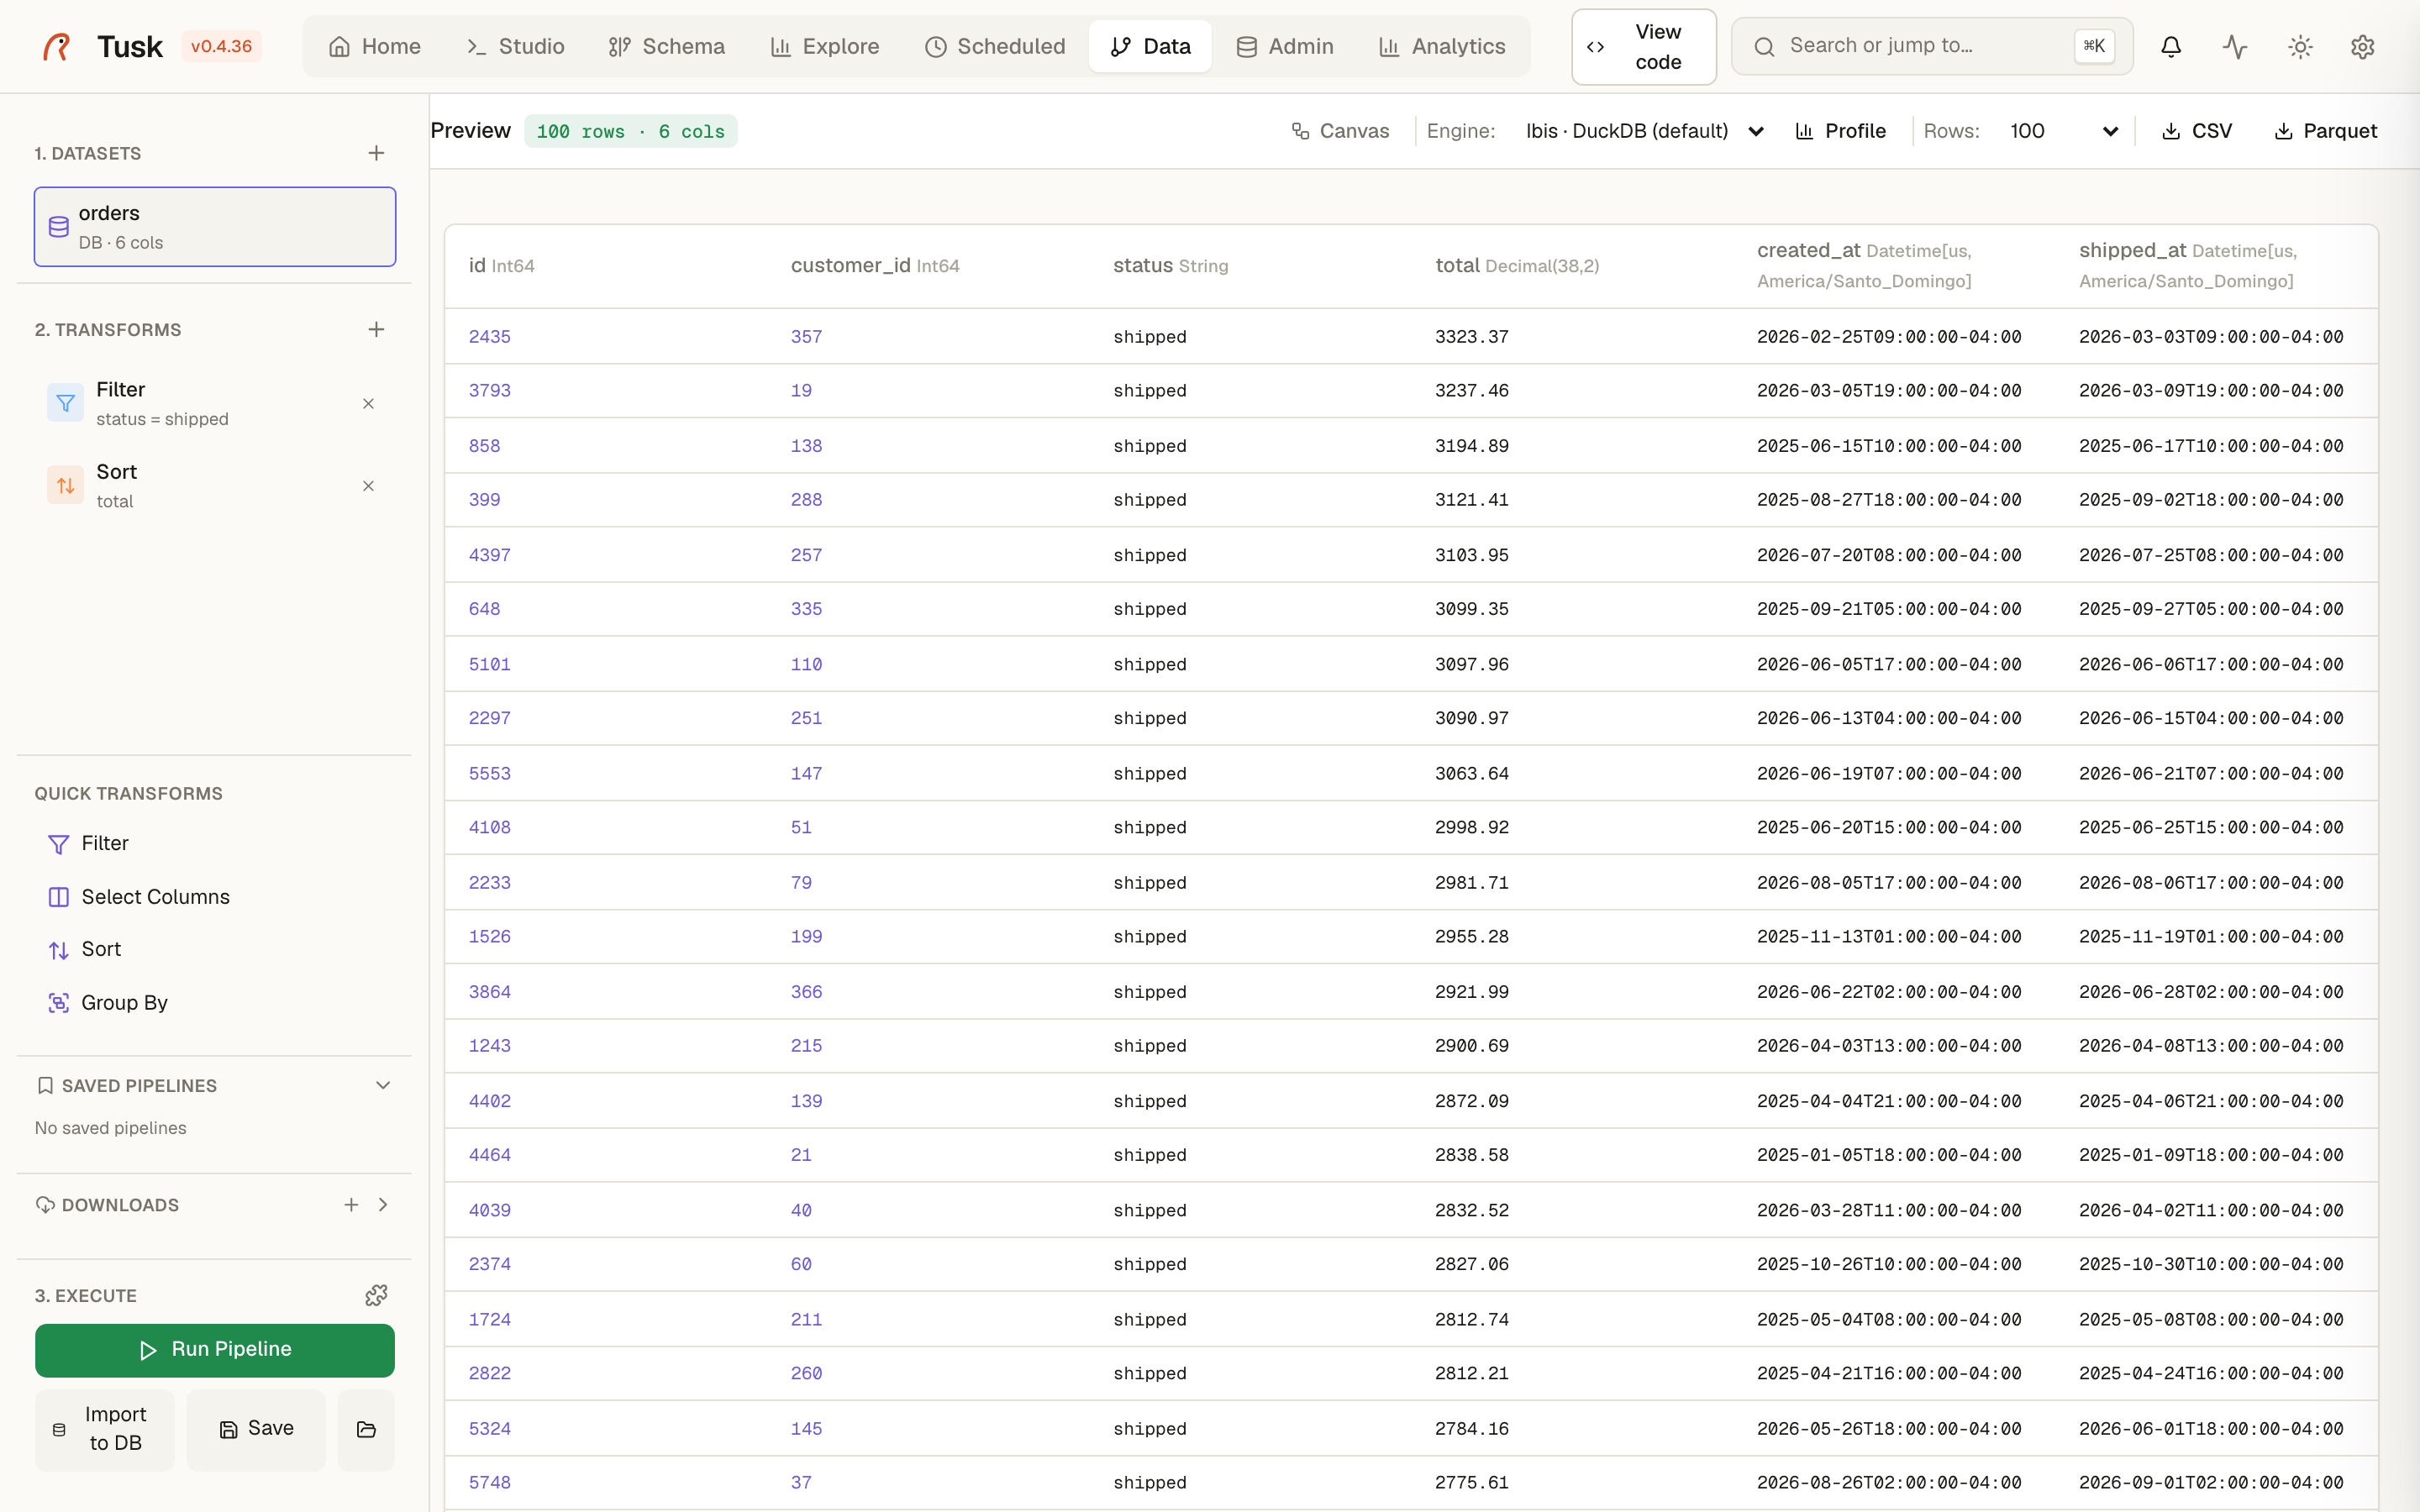Click the Saved Pipelines bookmark icon

pyautogui.click(x=45, y=1085)
